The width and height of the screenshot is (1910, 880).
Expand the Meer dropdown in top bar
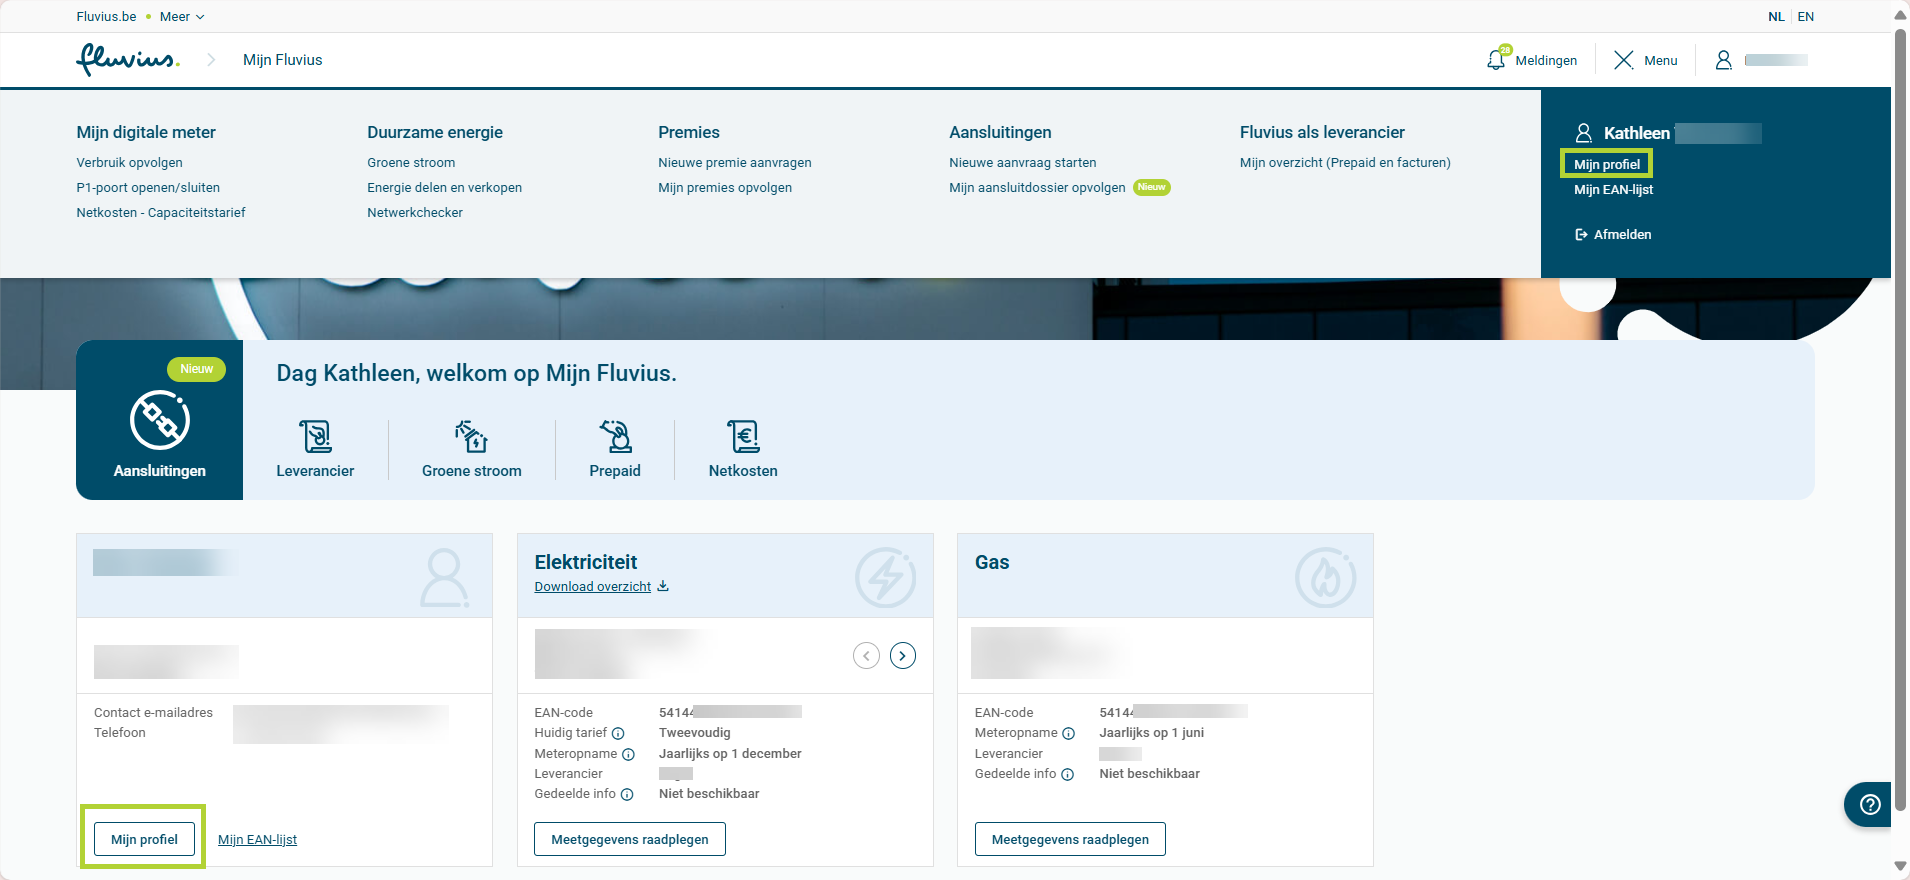[x=182, y=17]
